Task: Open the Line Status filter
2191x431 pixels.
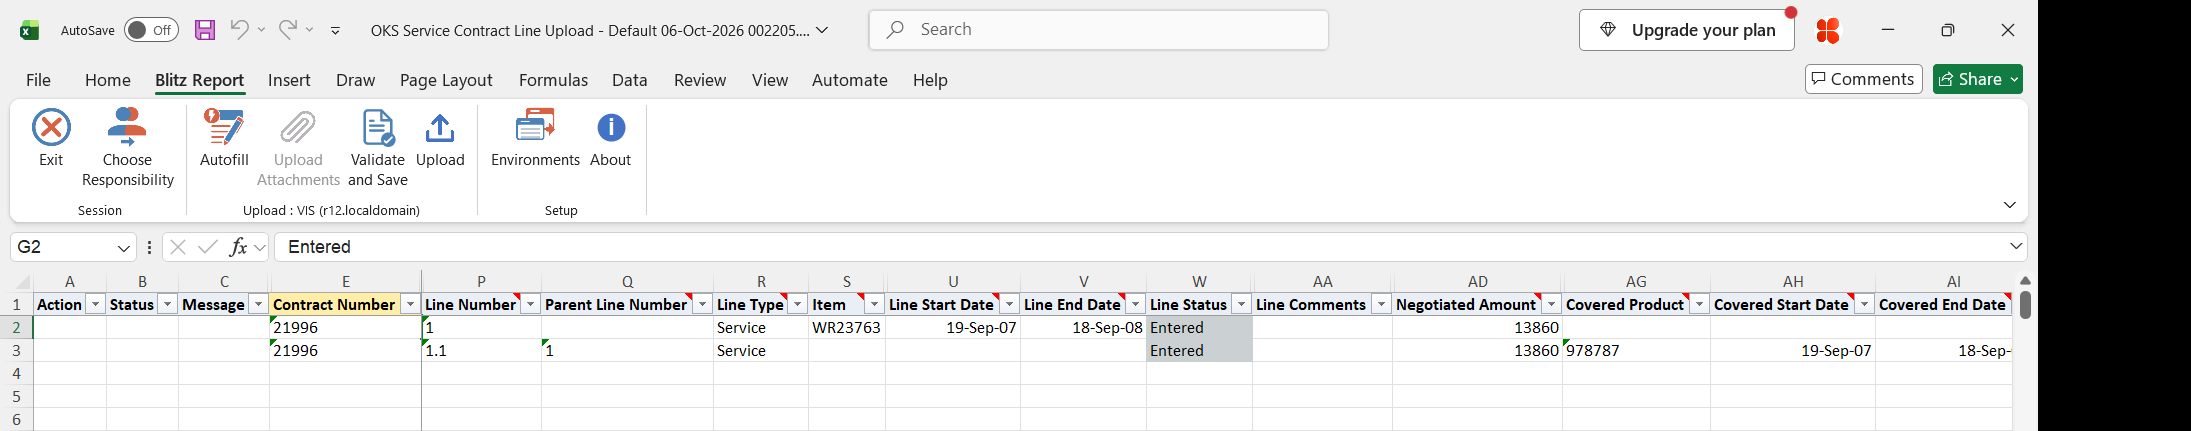Action: (1241, 304)
